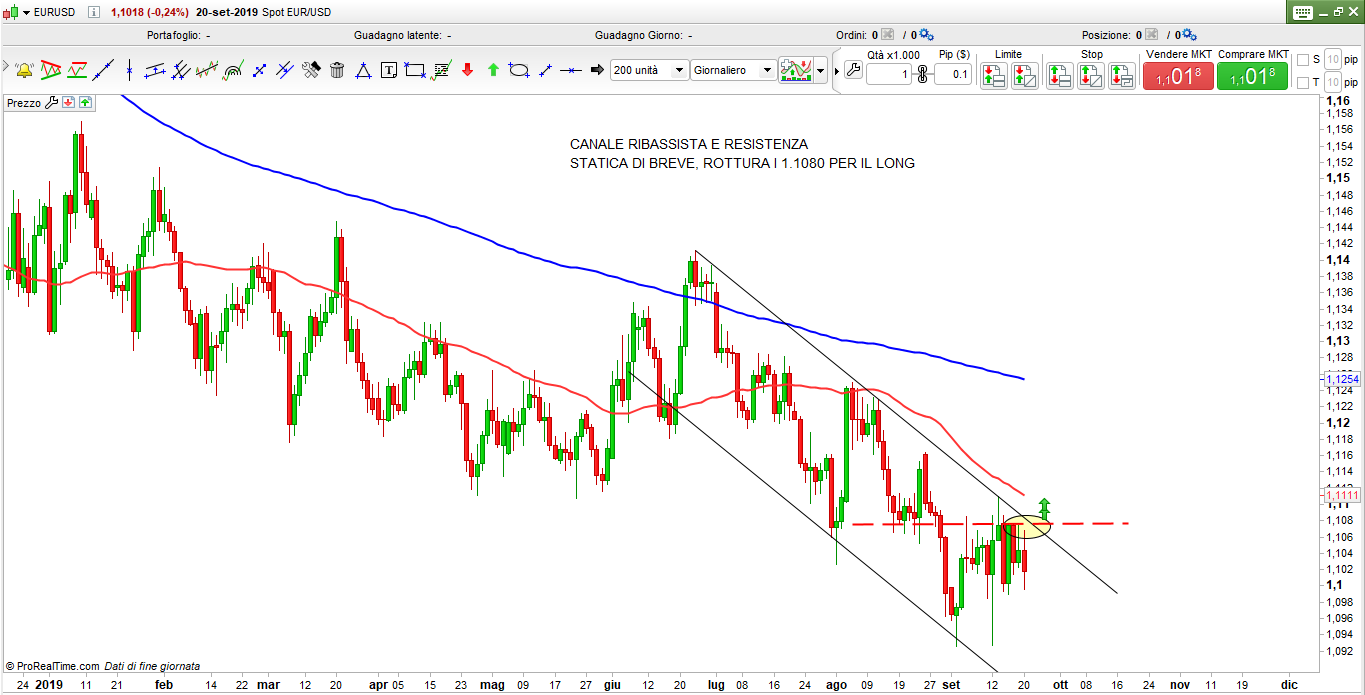
Task: Enable the T pip checkbox
Action: coord(1302,83)
